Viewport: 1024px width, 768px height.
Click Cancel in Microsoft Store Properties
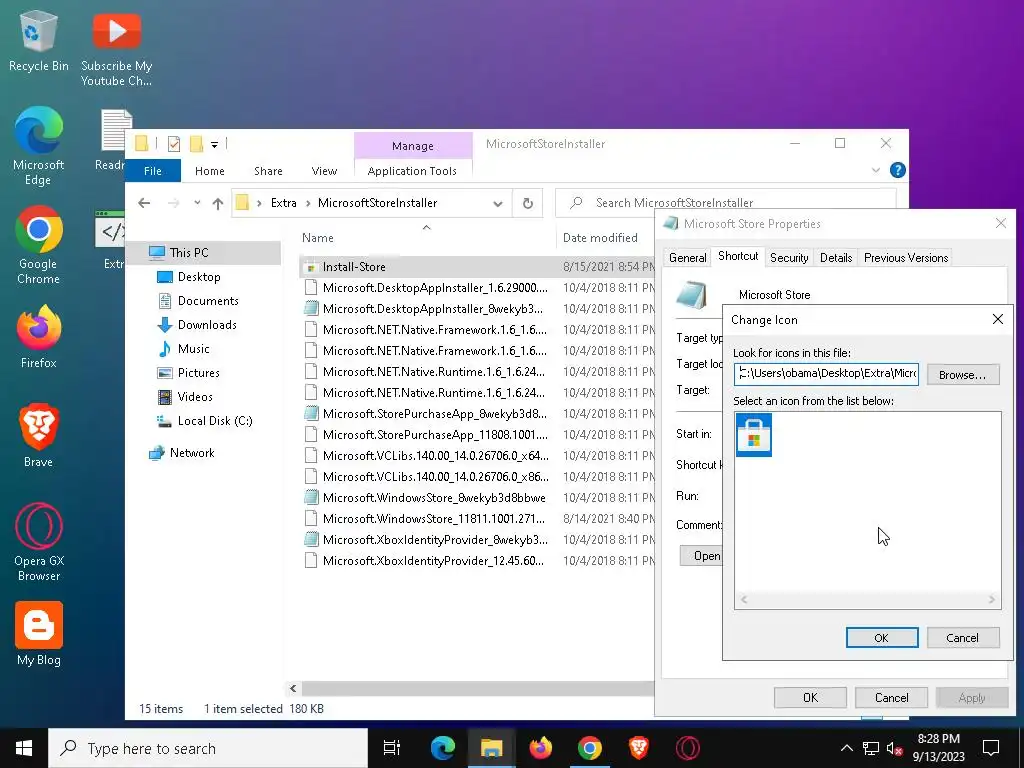point(891,697)
